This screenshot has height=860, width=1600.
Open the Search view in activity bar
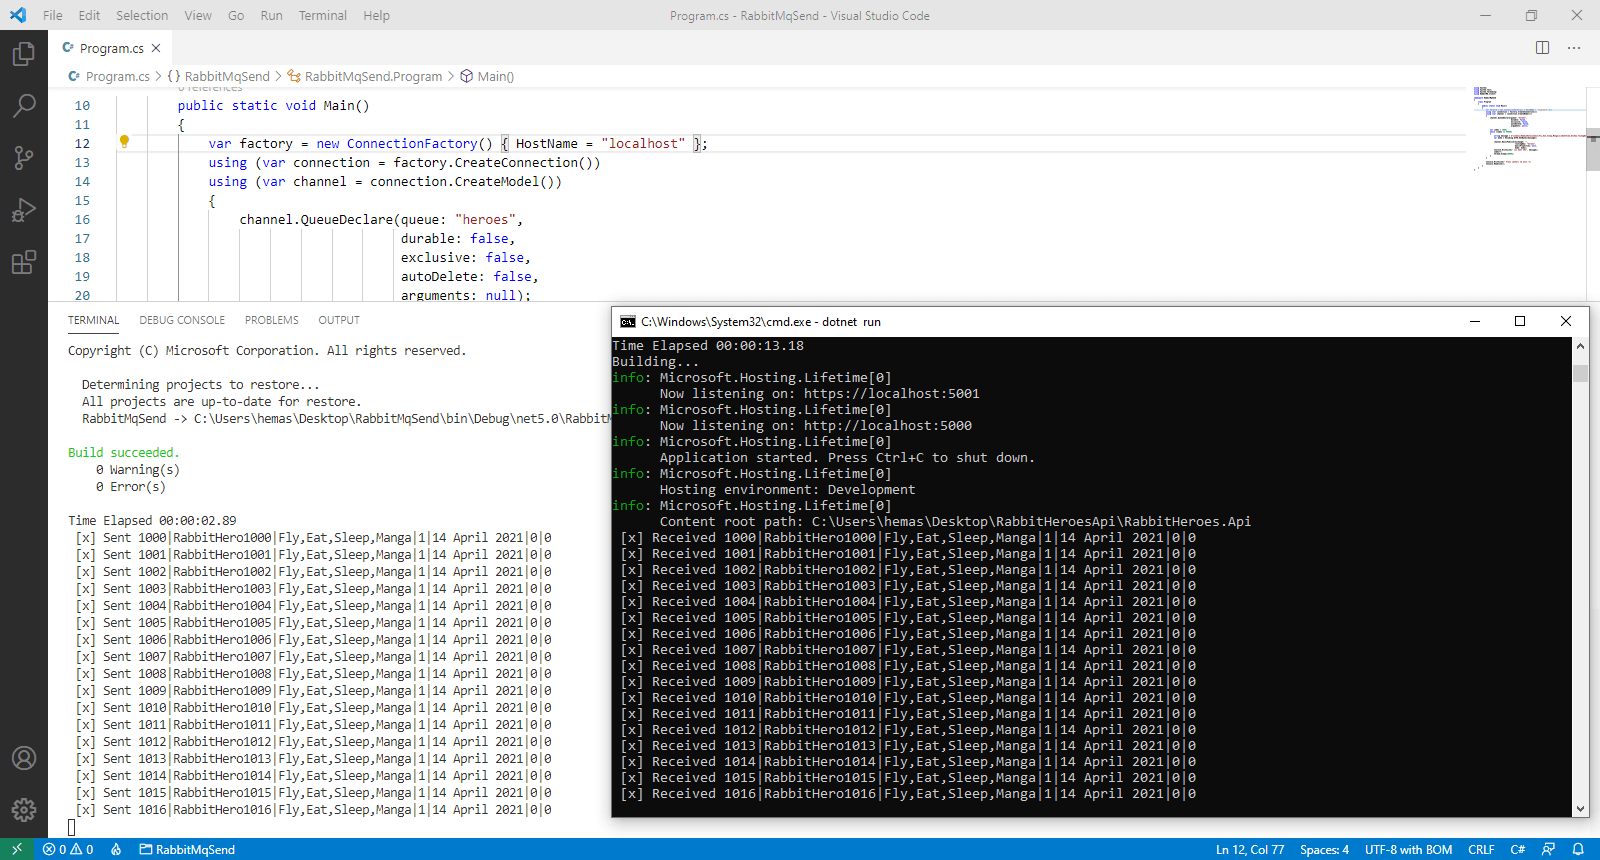(x=24, y=105)
